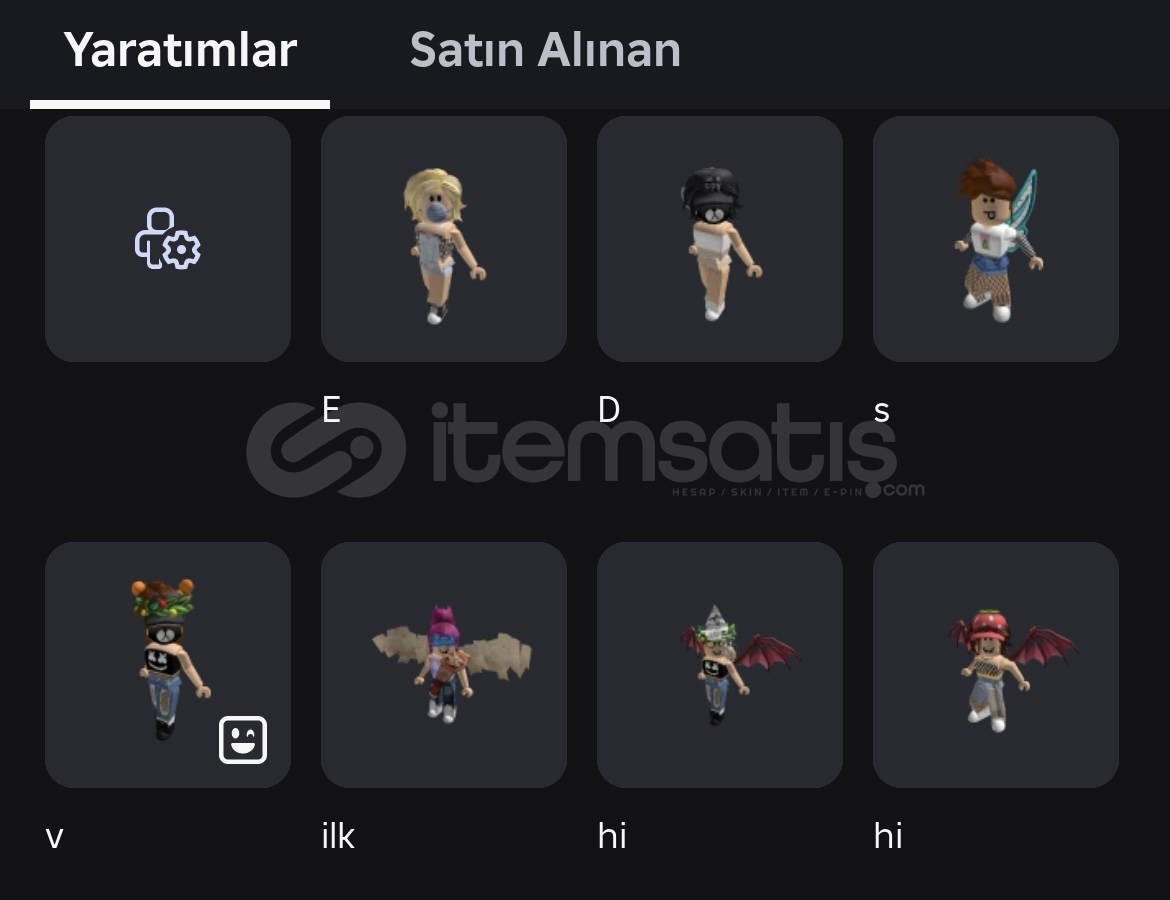Image resolution: width=1170 pixels, height=900 pixels.
Task: Click the winking smiley emote badge
Action: 243,740
